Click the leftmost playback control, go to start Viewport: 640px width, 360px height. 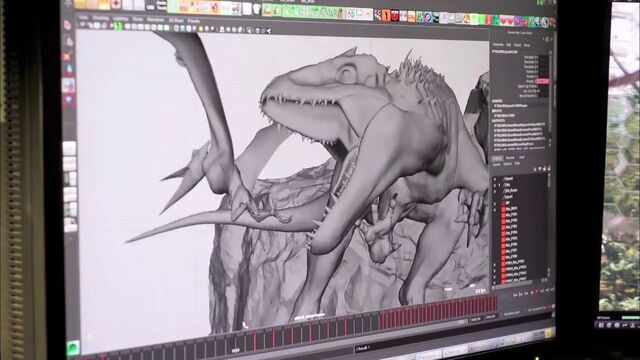[516, 295]
